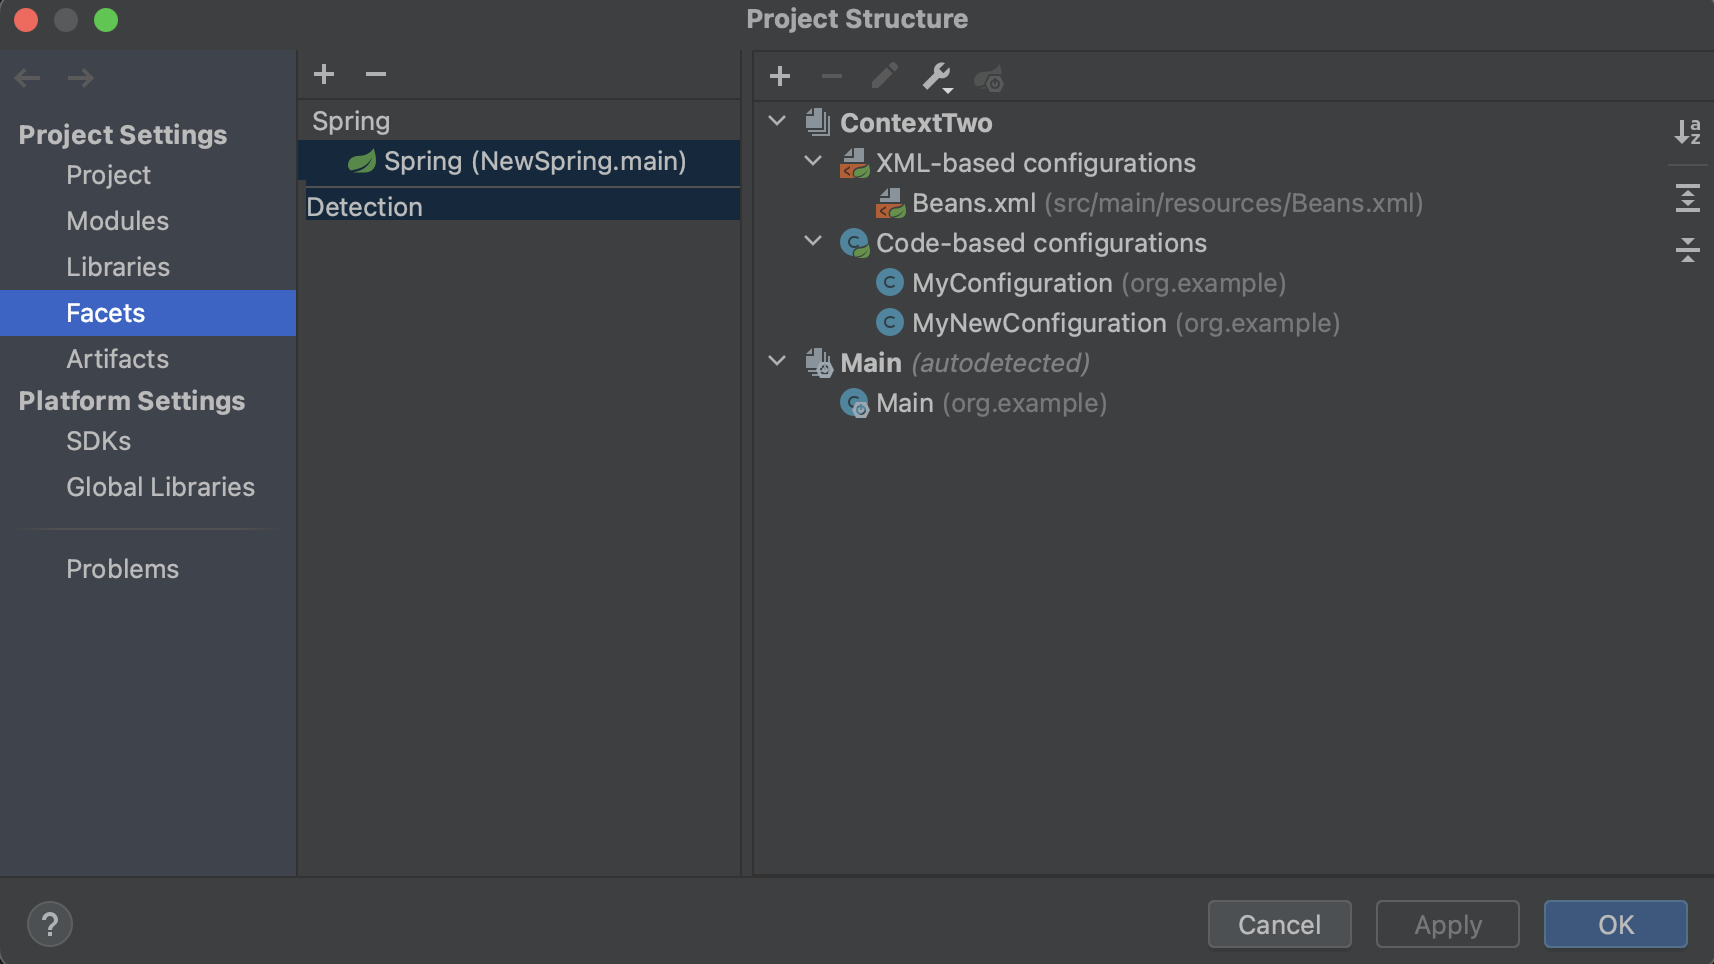Switch to the Artifacts section
Image resolution: width=1714 pixels, height=964 pixels.
pos(117,359)
